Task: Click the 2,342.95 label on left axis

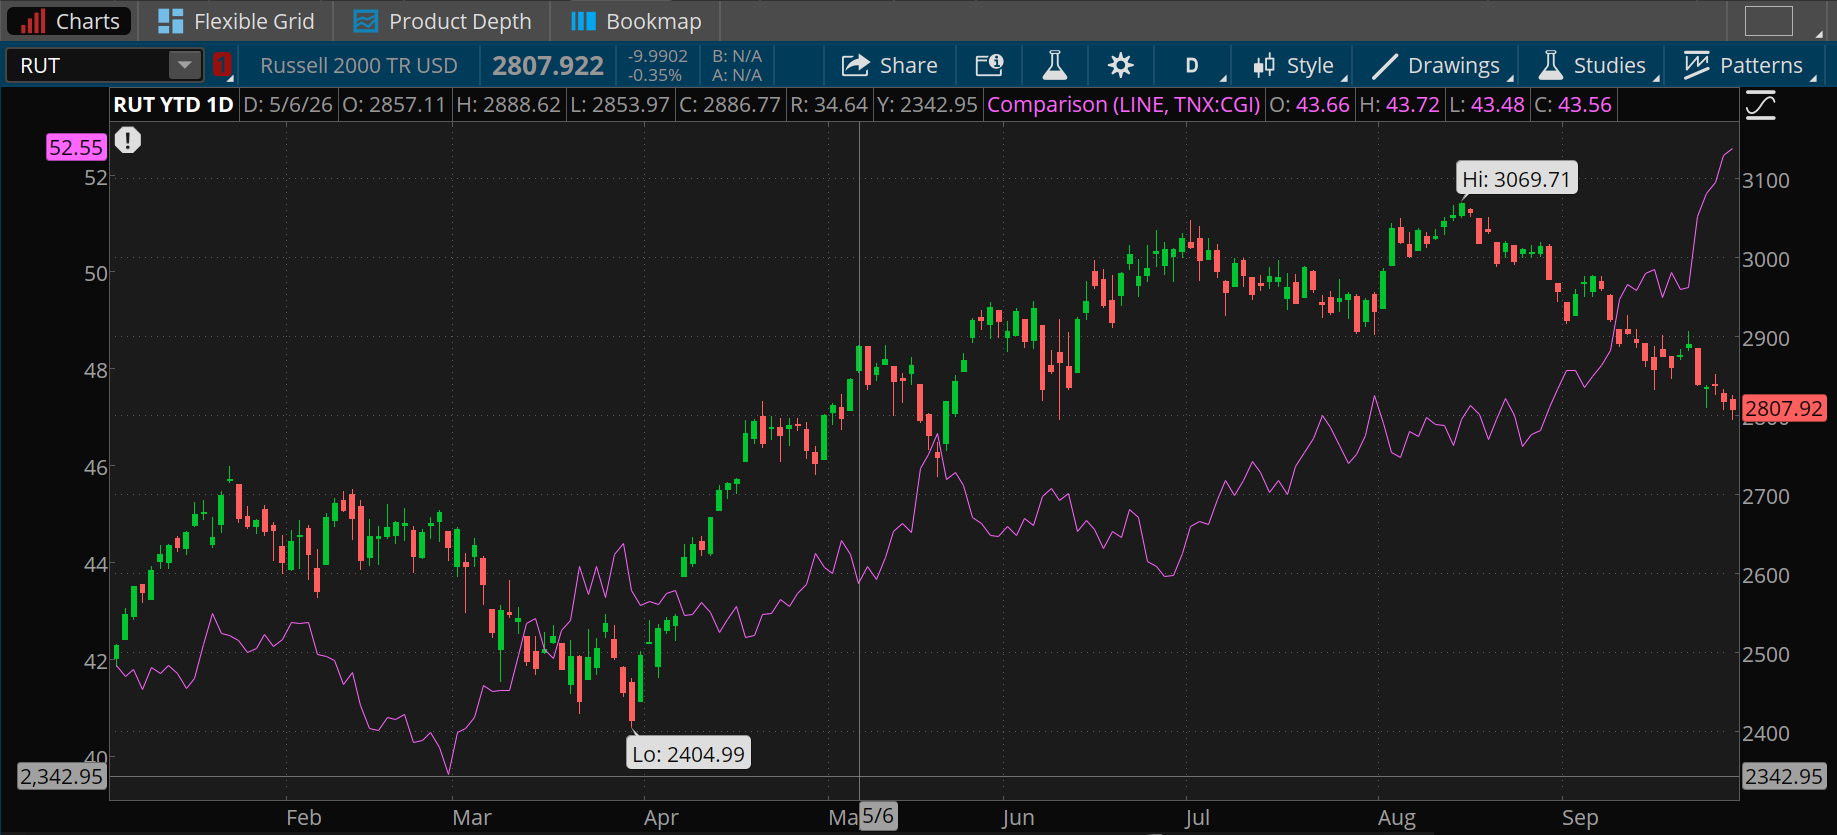Action: pyautogui.click(x=62, y=776)
